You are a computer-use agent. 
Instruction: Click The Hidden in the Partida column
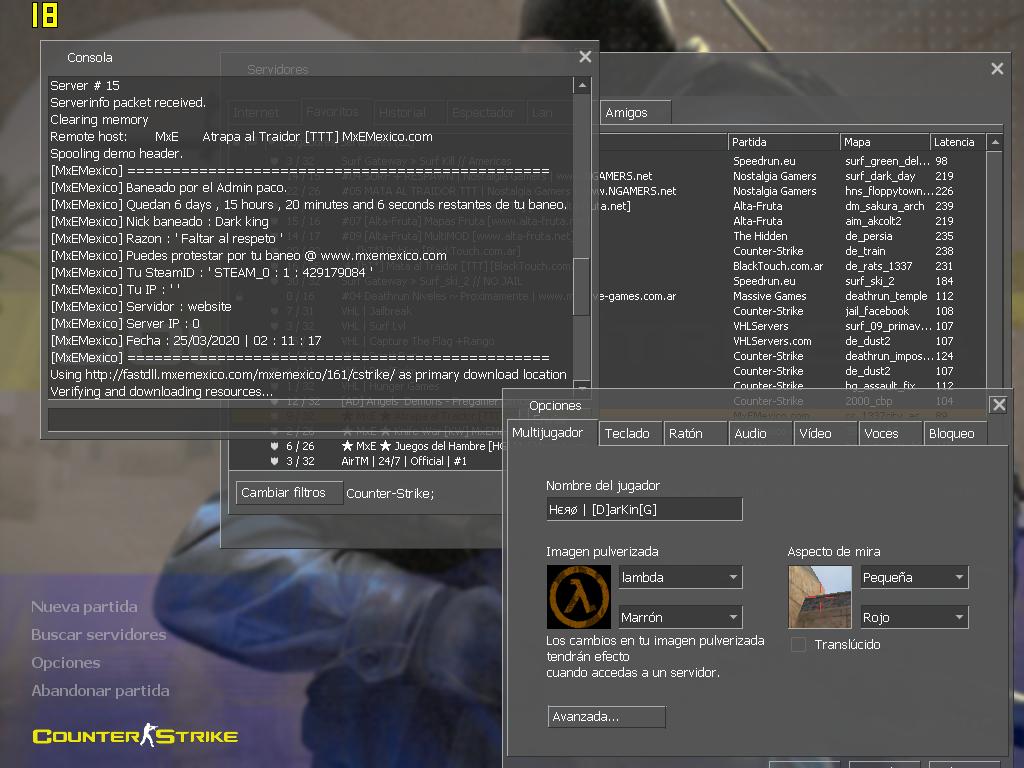[x=760, y=236]
